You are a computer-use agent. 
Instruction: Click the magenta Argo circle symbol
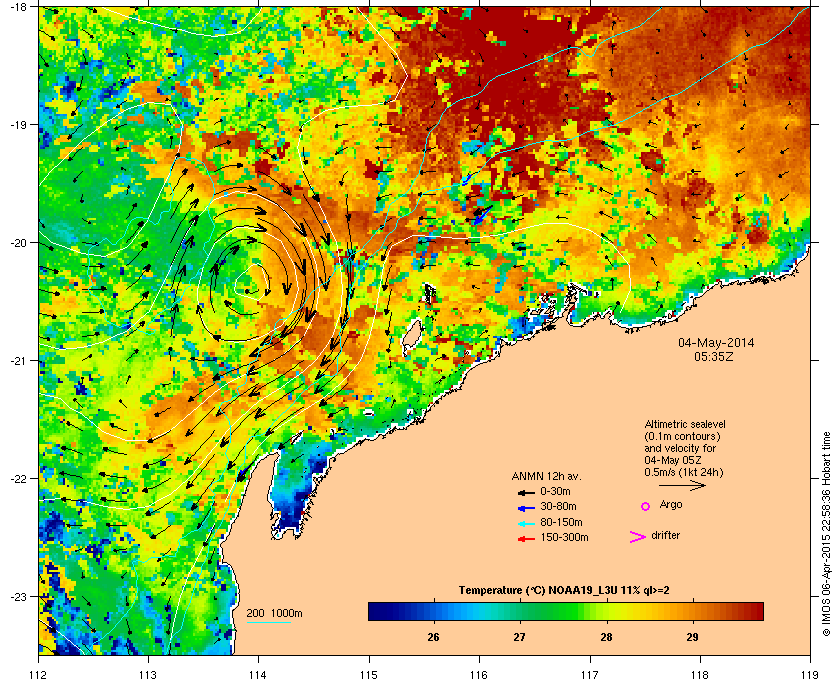646,506
